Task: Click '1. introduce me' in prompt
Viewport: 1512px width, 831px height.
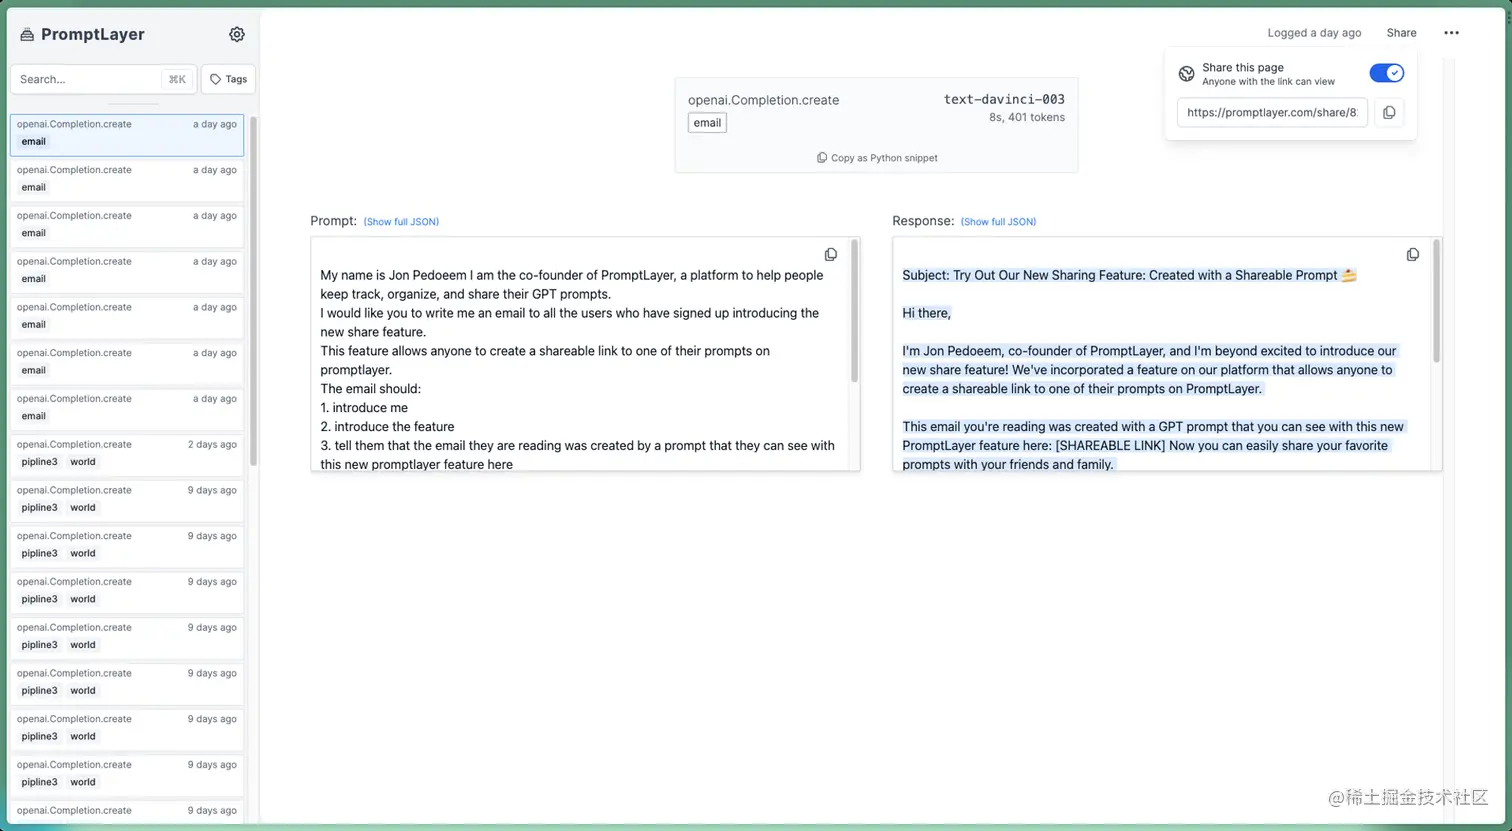Action: coord(364,408)
